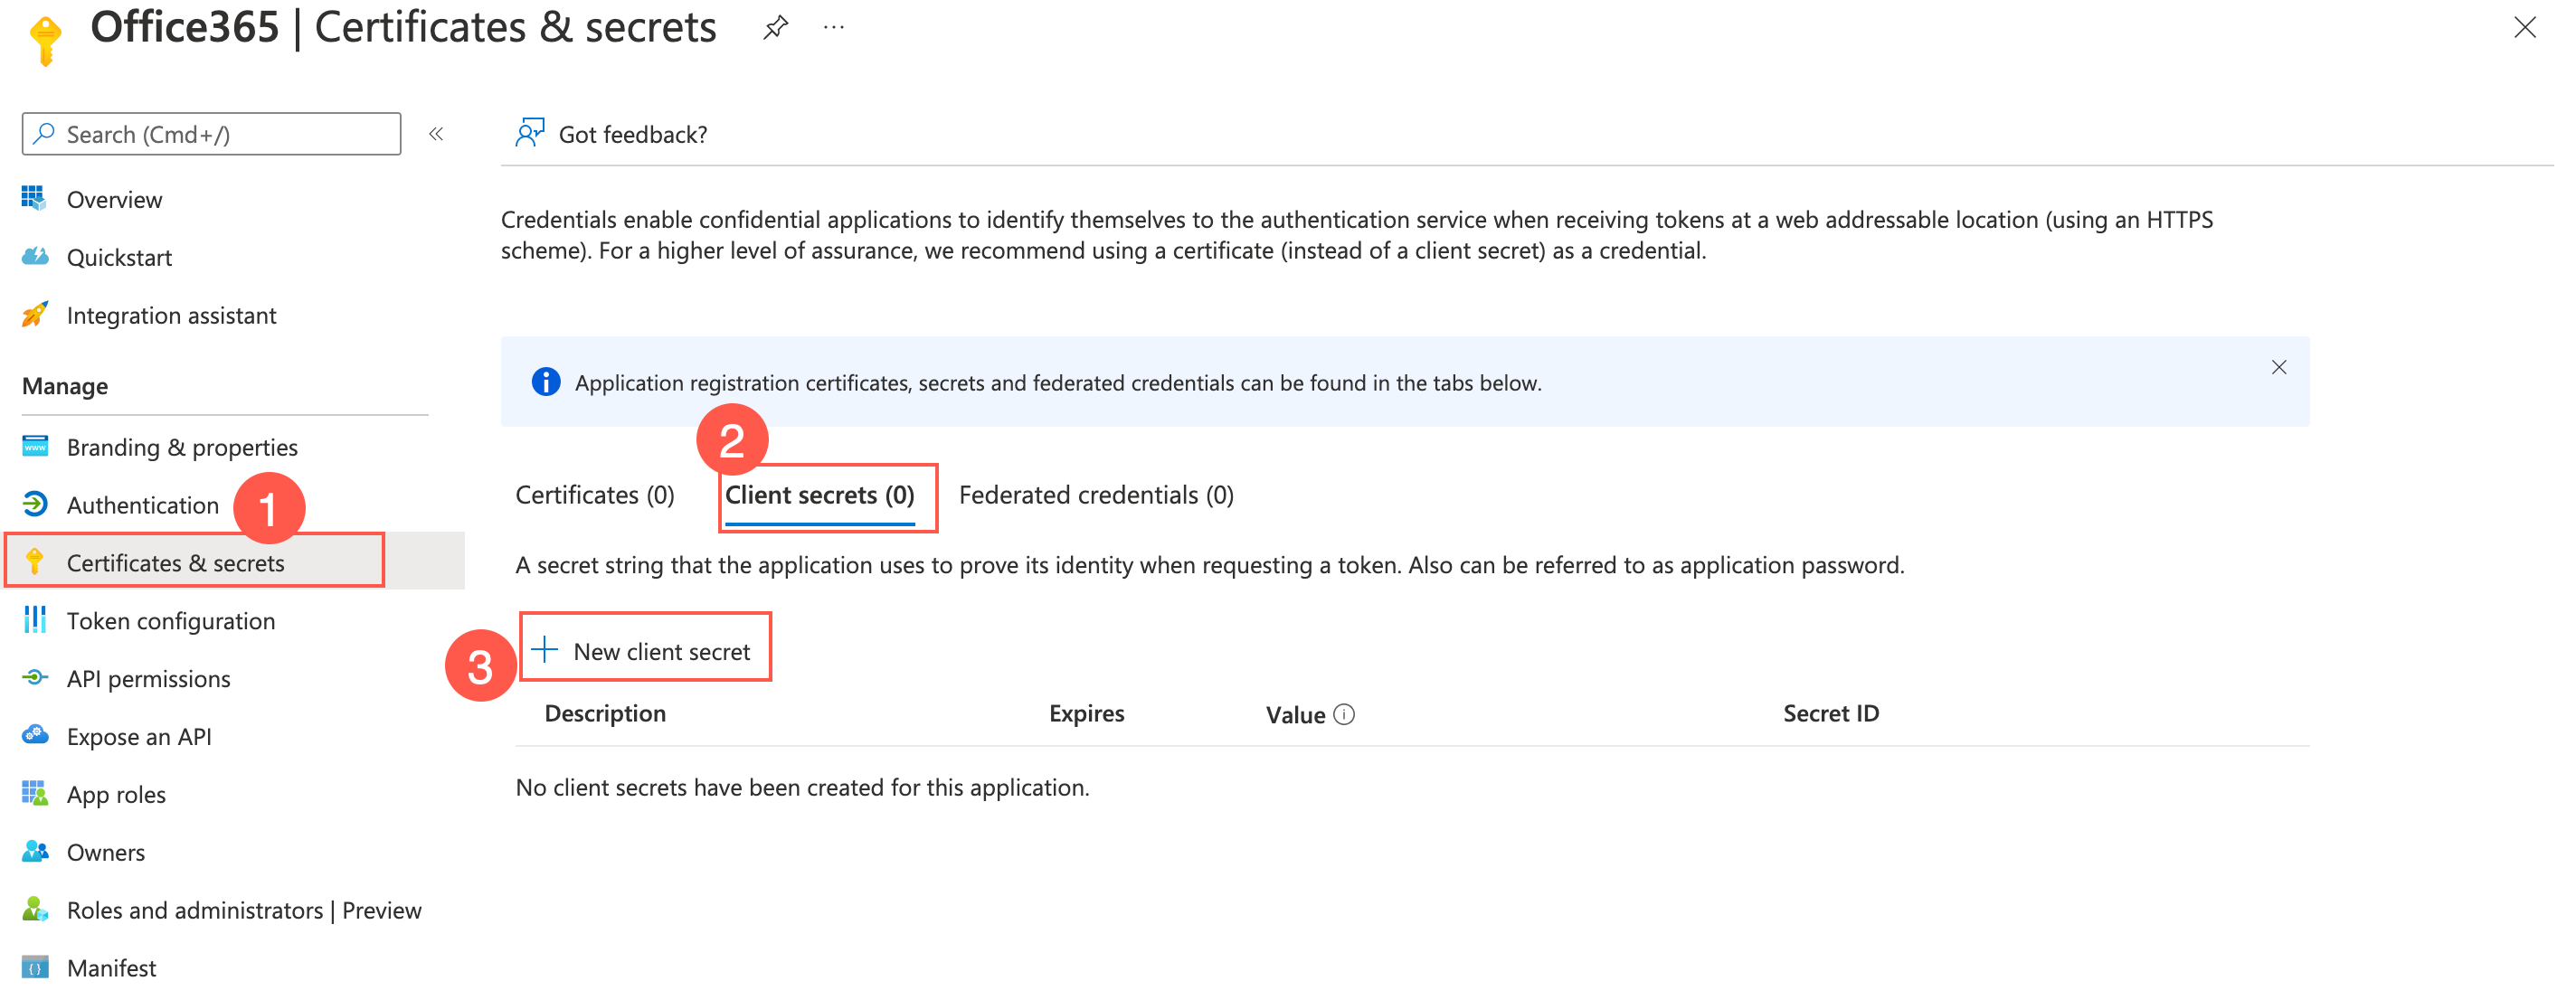Click the Integration assistant rocket icon
This screenshot has height=1000, width=2576.
pyautogui.click(x=34, y=315)
